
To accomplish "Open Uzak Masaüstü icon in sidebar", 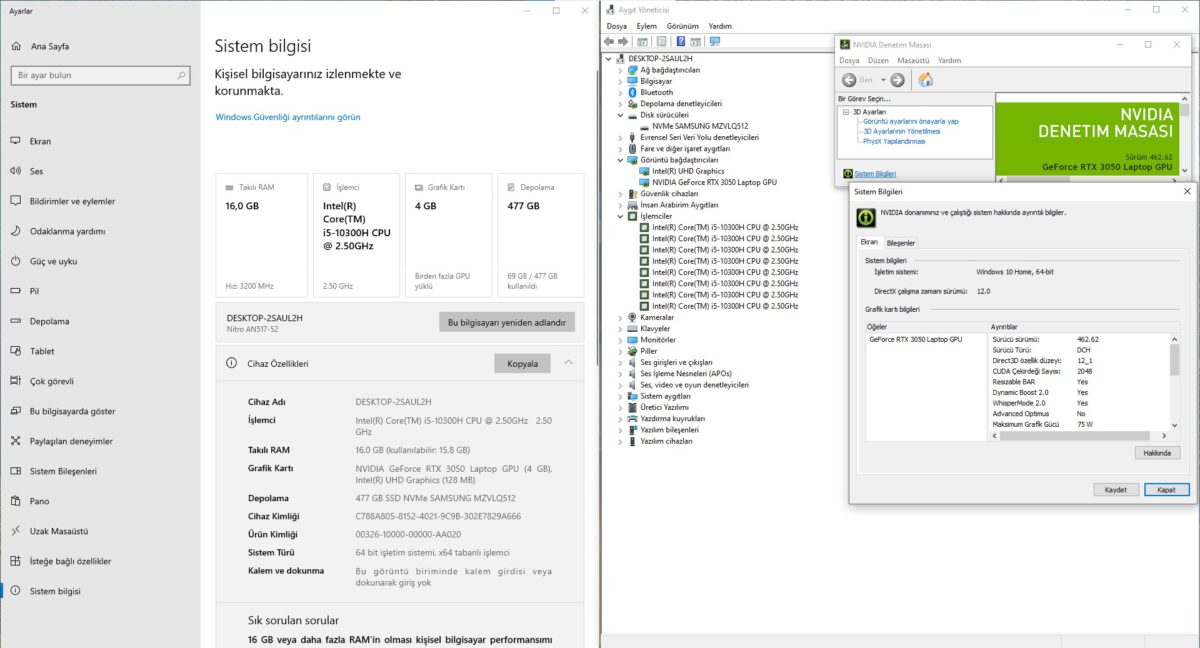I will (15, 531).
